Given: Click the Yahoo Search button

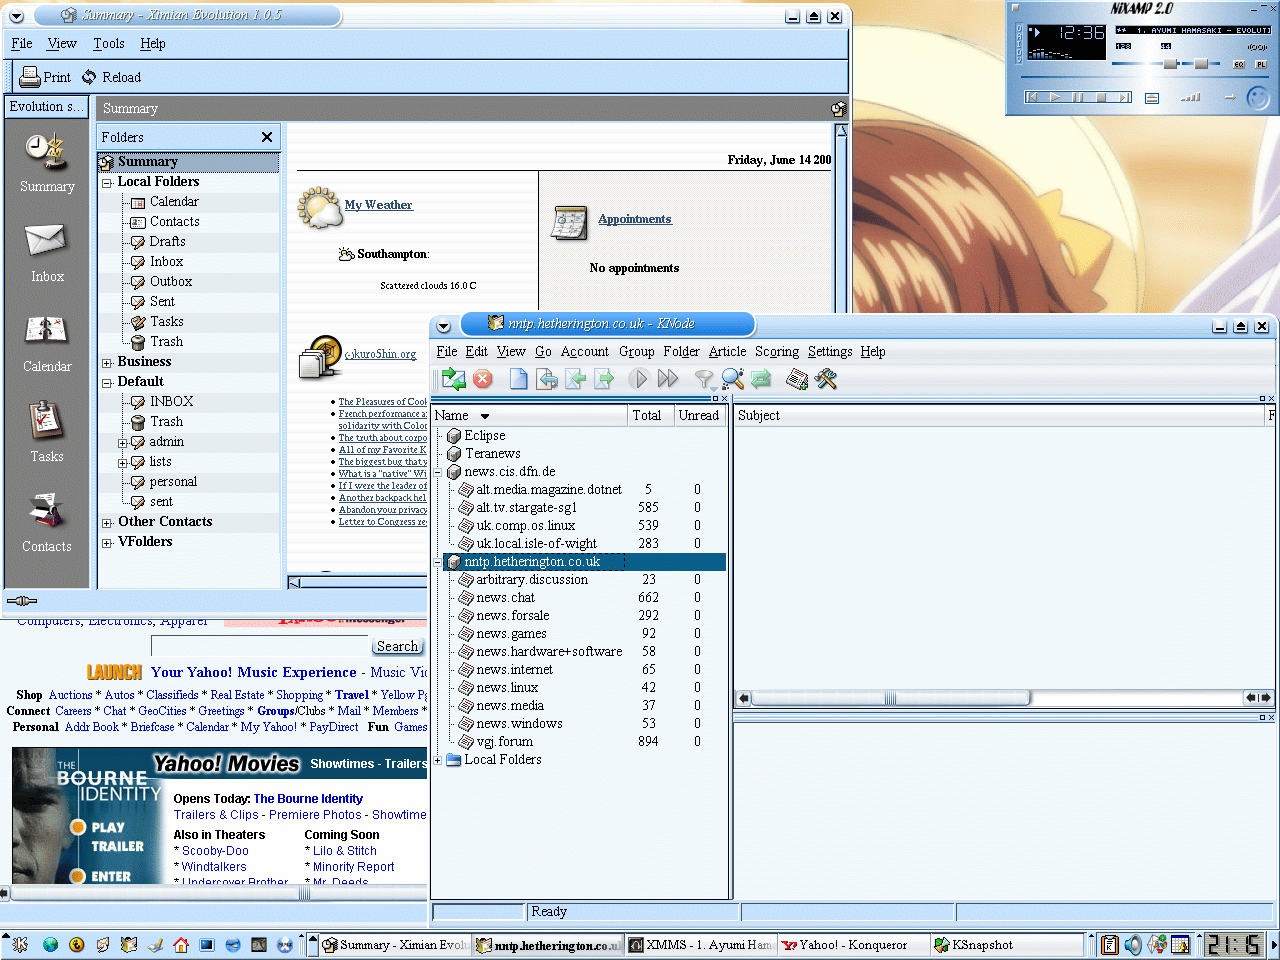Looking at the screenshot, I should [x=397, y=647].
